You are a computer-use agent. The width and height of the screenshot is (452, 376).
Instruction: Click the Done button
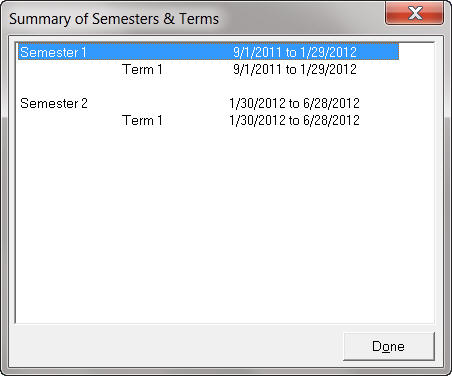389,346
